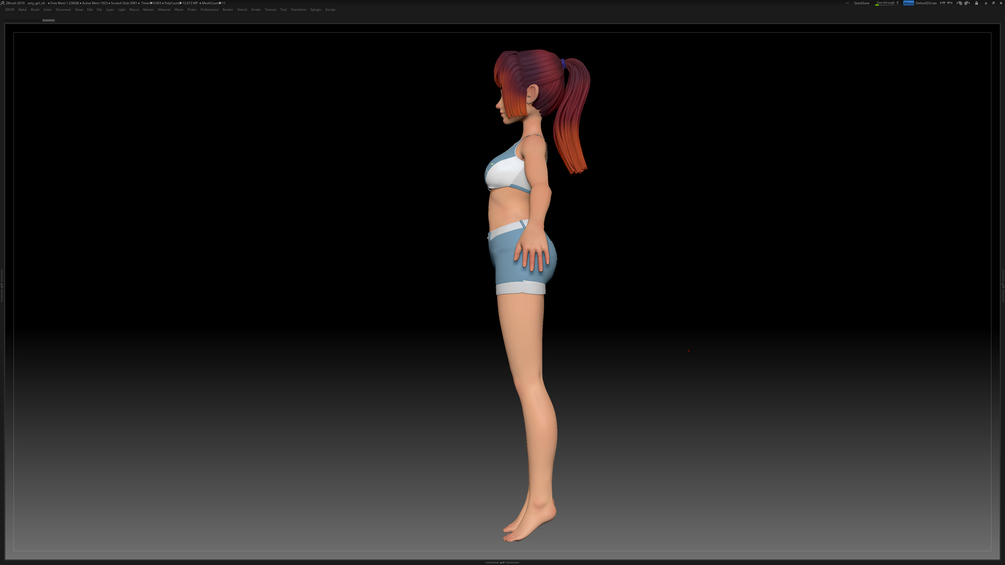Open the Preferences menu

(x=210, y=10)
